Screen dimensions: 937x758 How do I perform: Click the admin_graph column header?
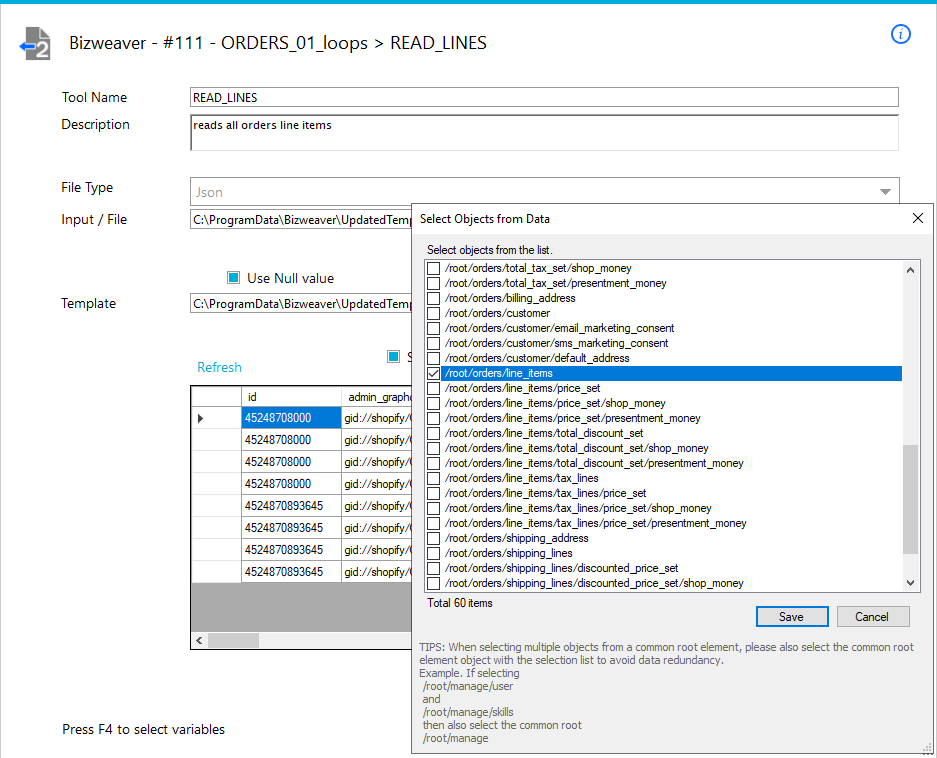coord(377,396)
